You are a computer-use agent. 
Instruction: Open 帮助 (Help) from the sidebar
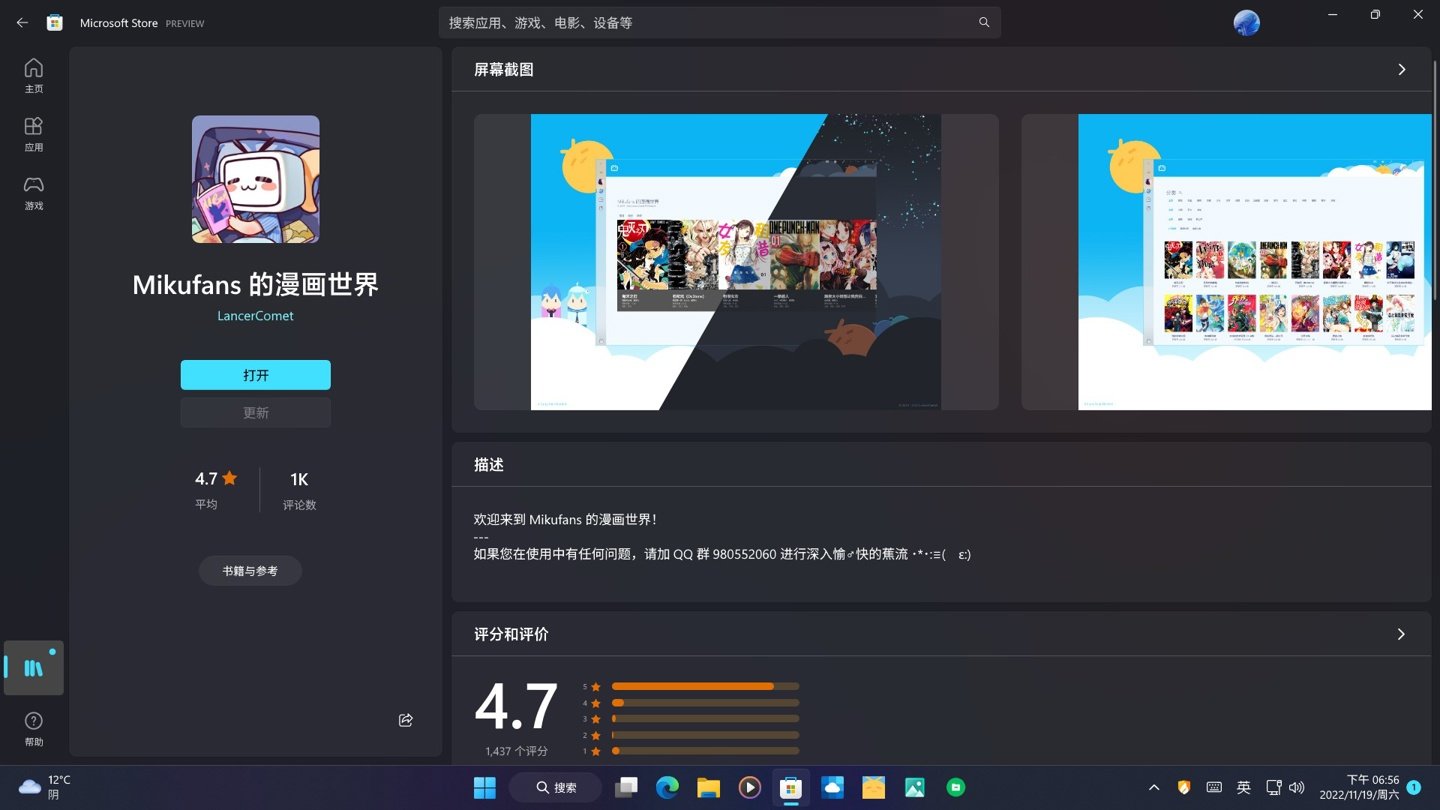coord(33,727)
